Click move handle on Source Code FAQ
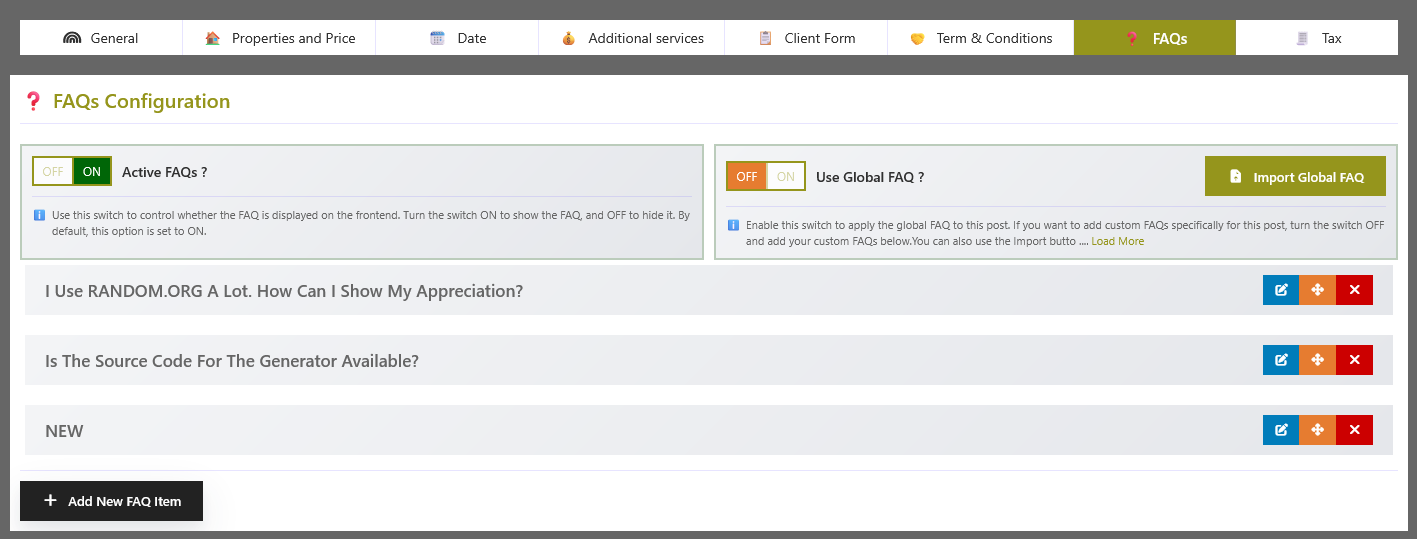1417x539 pixels. coord(1317,360)
